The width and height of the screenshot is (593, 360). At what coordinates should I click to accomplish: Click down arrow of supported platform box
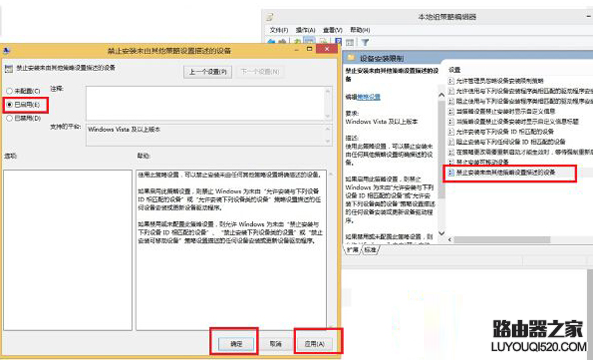click(x=328, y=141)
